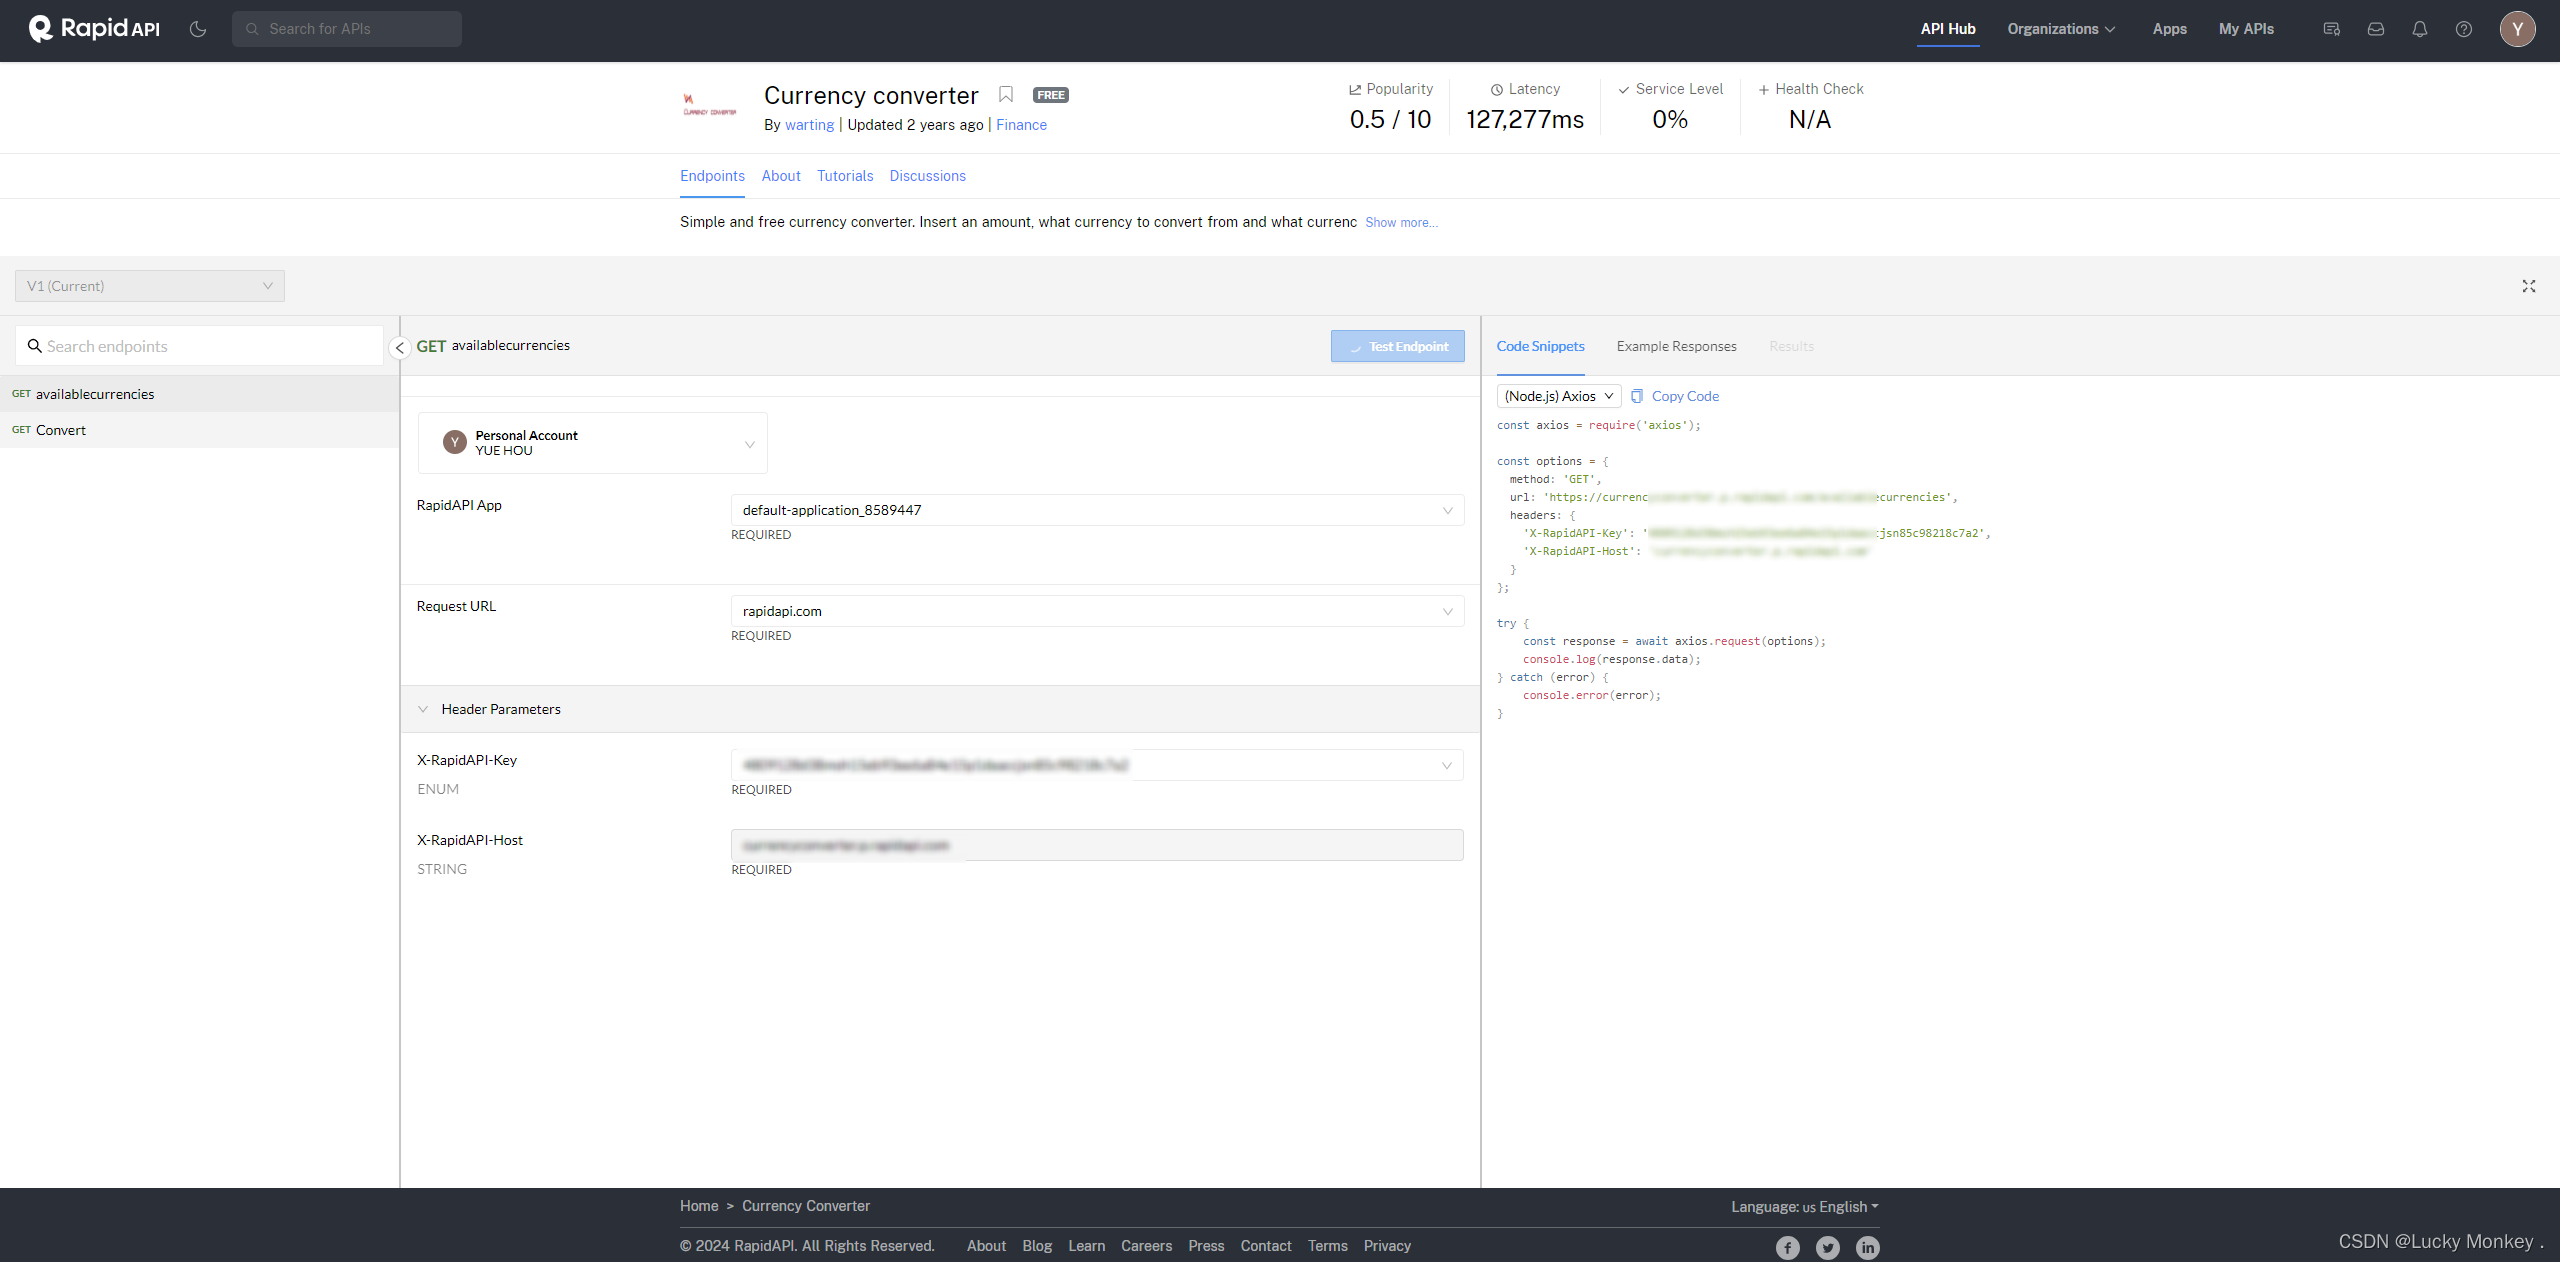Click Currency Converter in breadcrumb
The image size is (2560, 1262).
click(806, 1206)
